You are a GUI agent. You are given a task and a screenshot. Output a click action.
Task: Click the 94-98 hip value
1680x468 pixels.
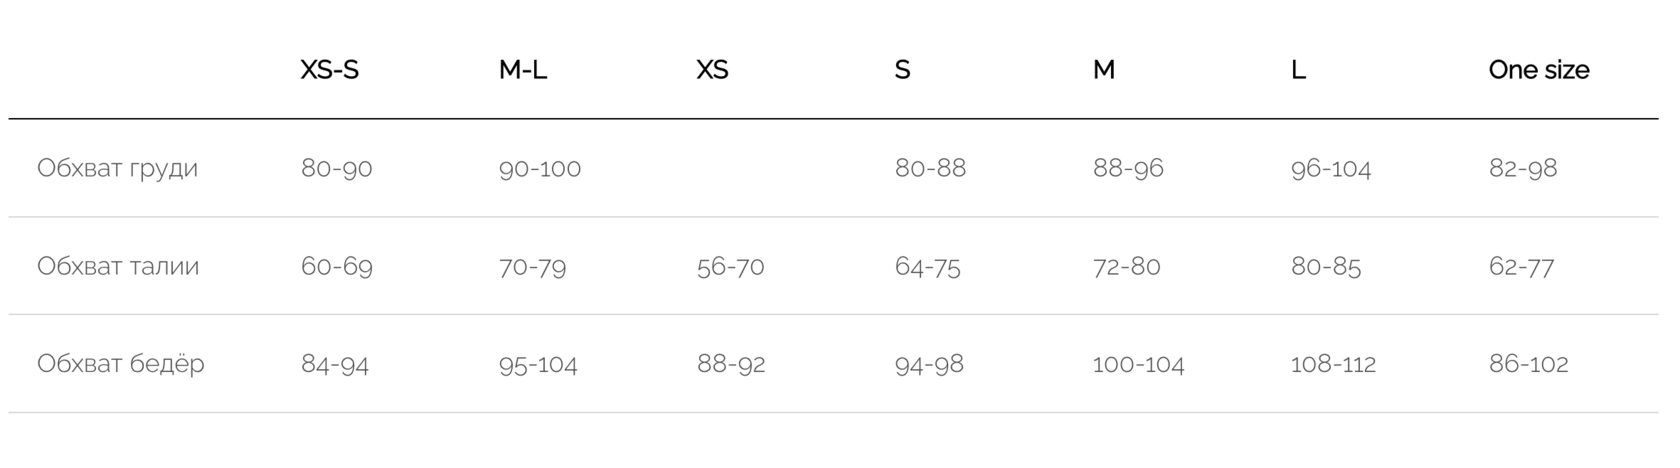(x=930, y=364)
